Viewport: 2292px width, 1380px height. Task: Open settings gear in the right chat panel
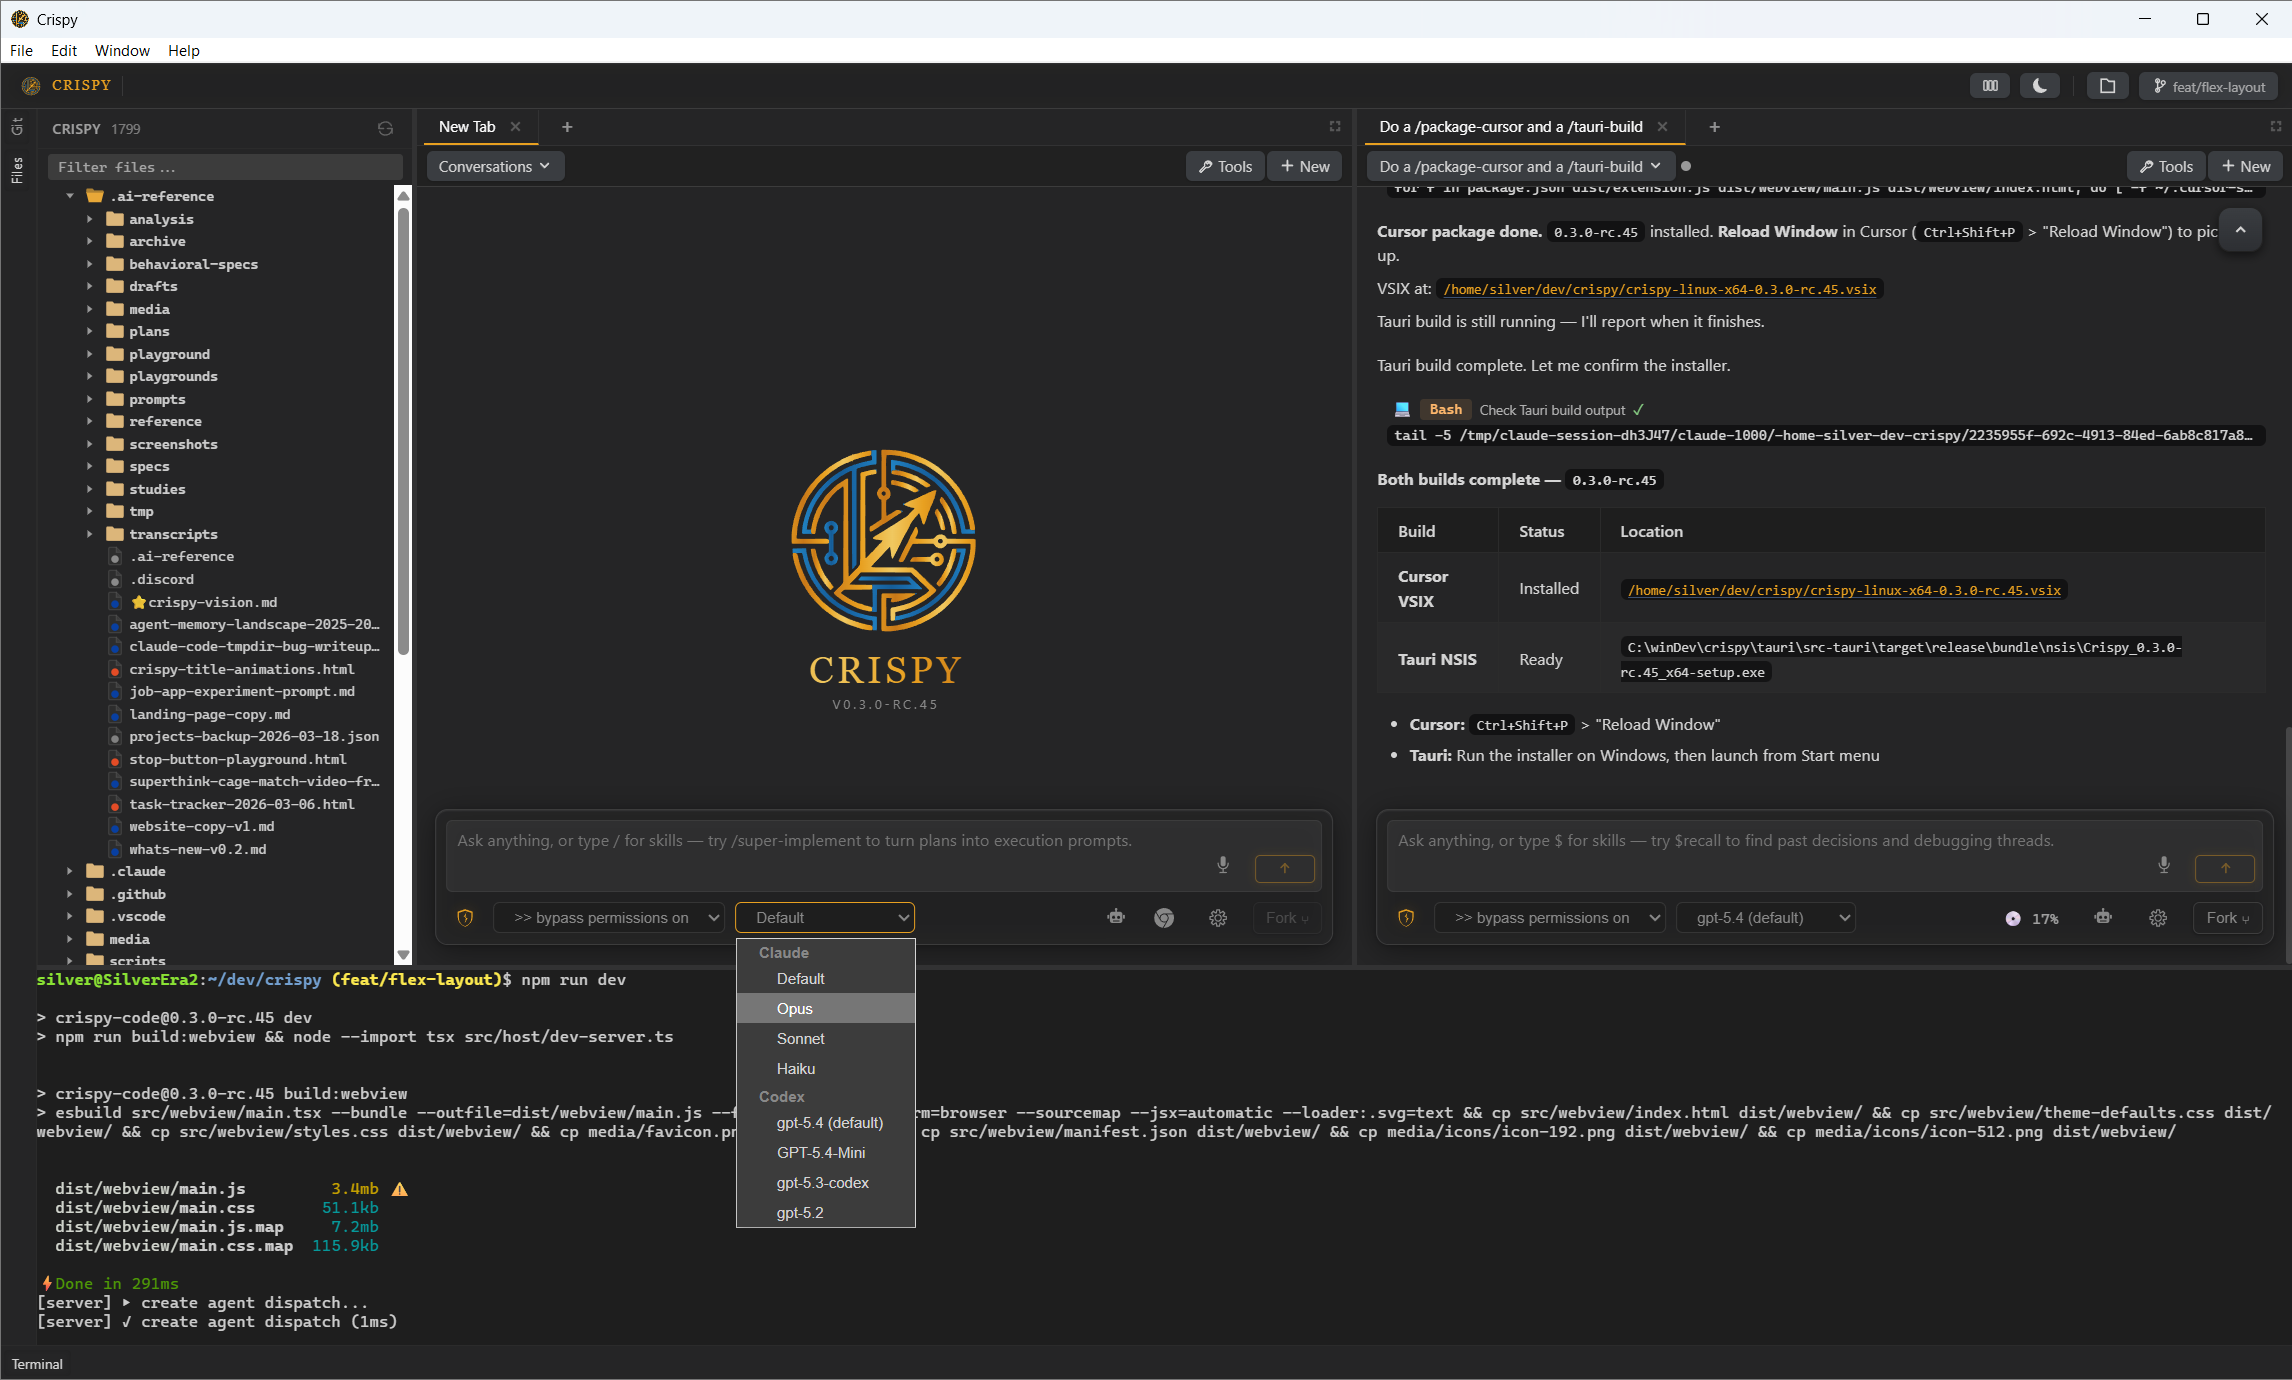click(2158, 917)
